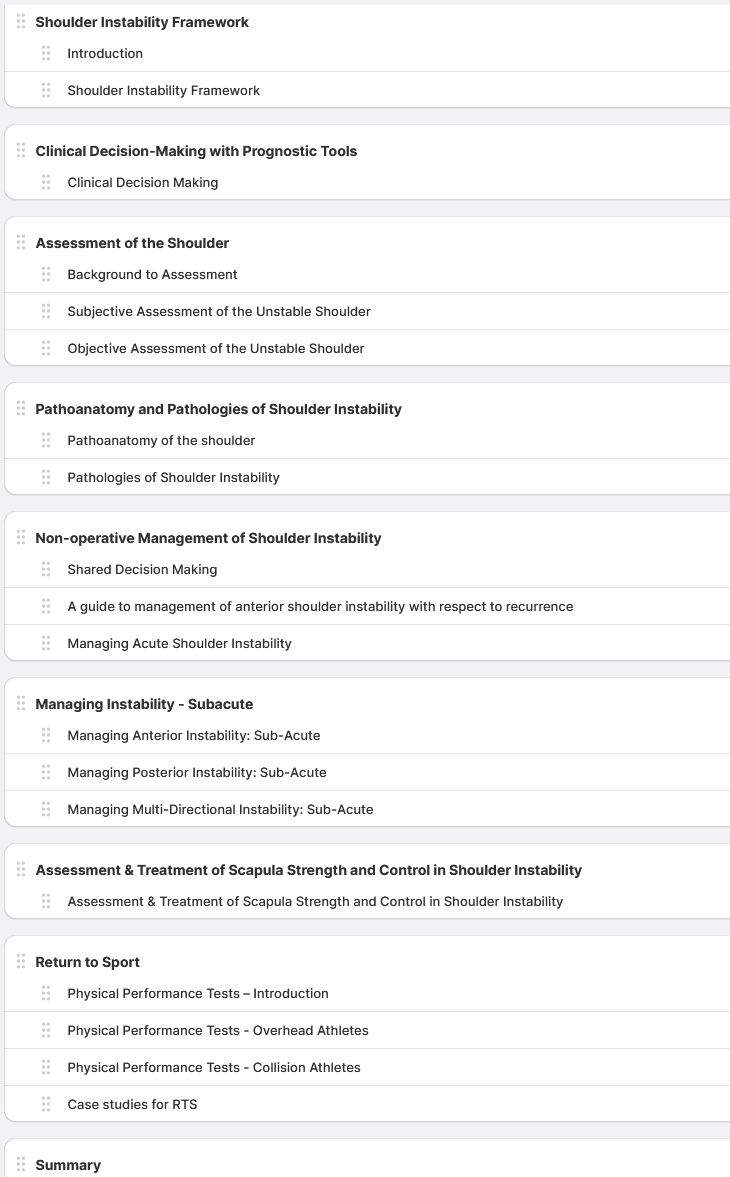
Task: Click drag handle beside Pathoanatomy of the shoulder
Action: pyautogui.click(x=46, y=440)
